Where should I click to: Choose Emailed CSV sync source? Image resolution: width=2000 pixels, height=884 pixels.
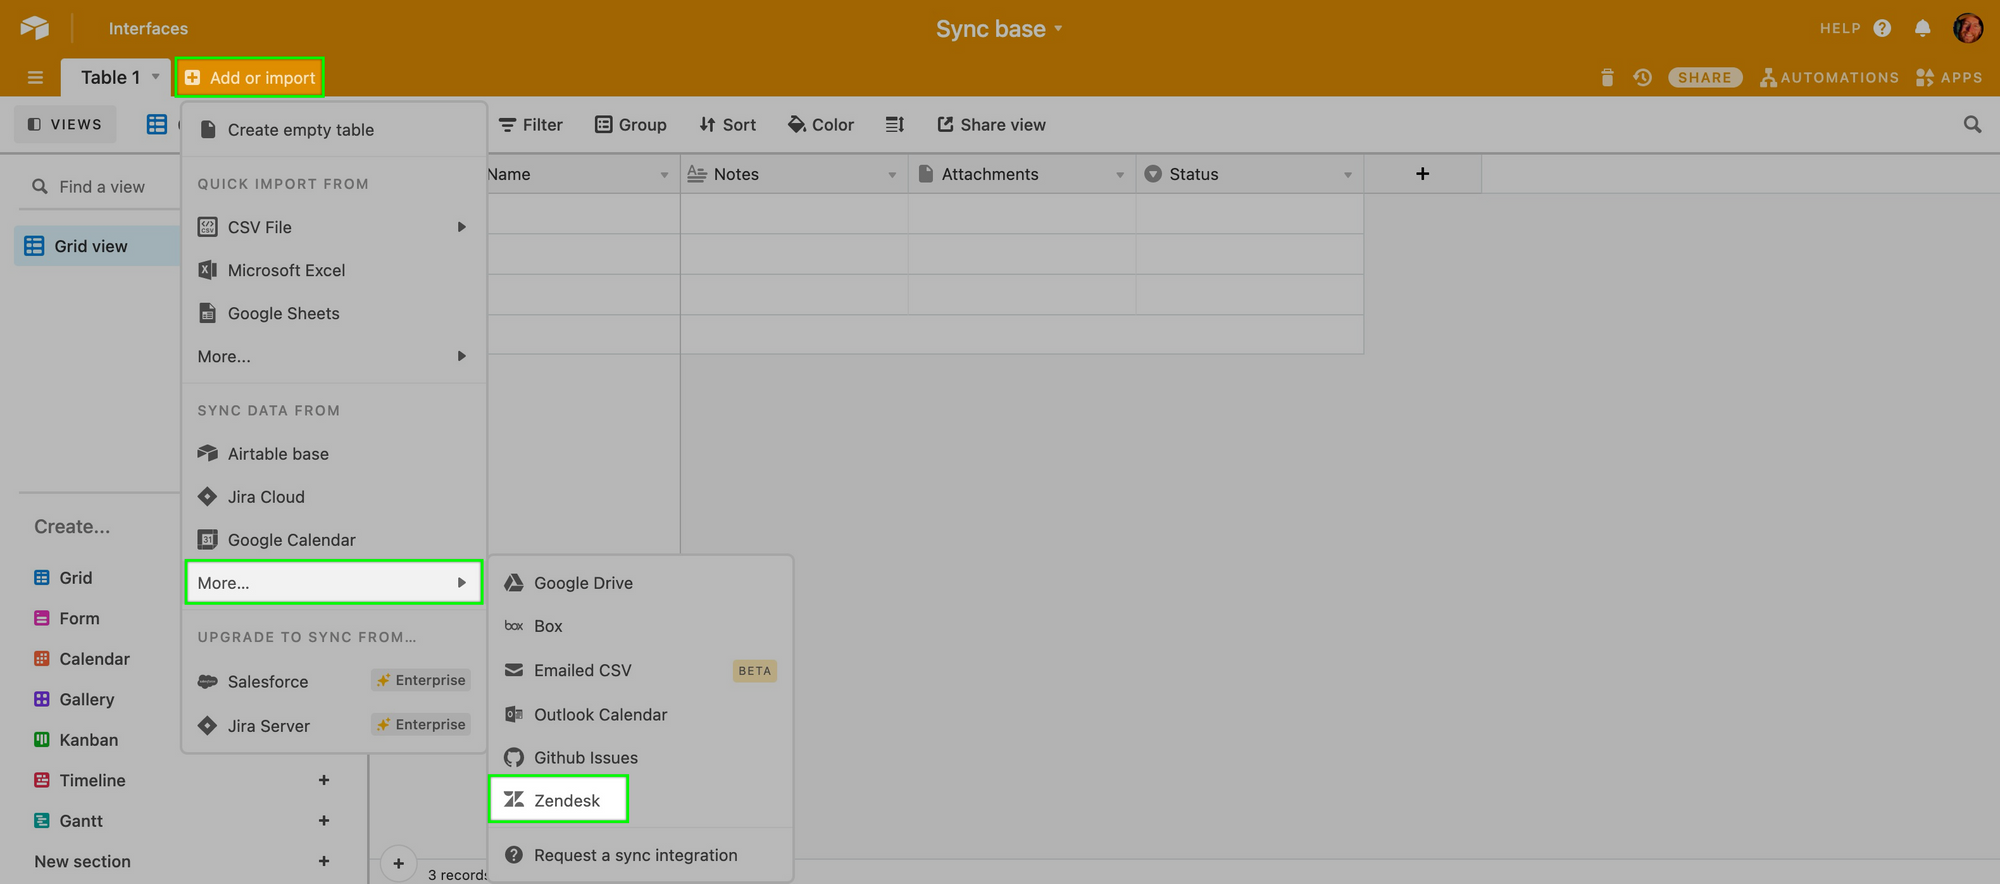coord(640,670)
